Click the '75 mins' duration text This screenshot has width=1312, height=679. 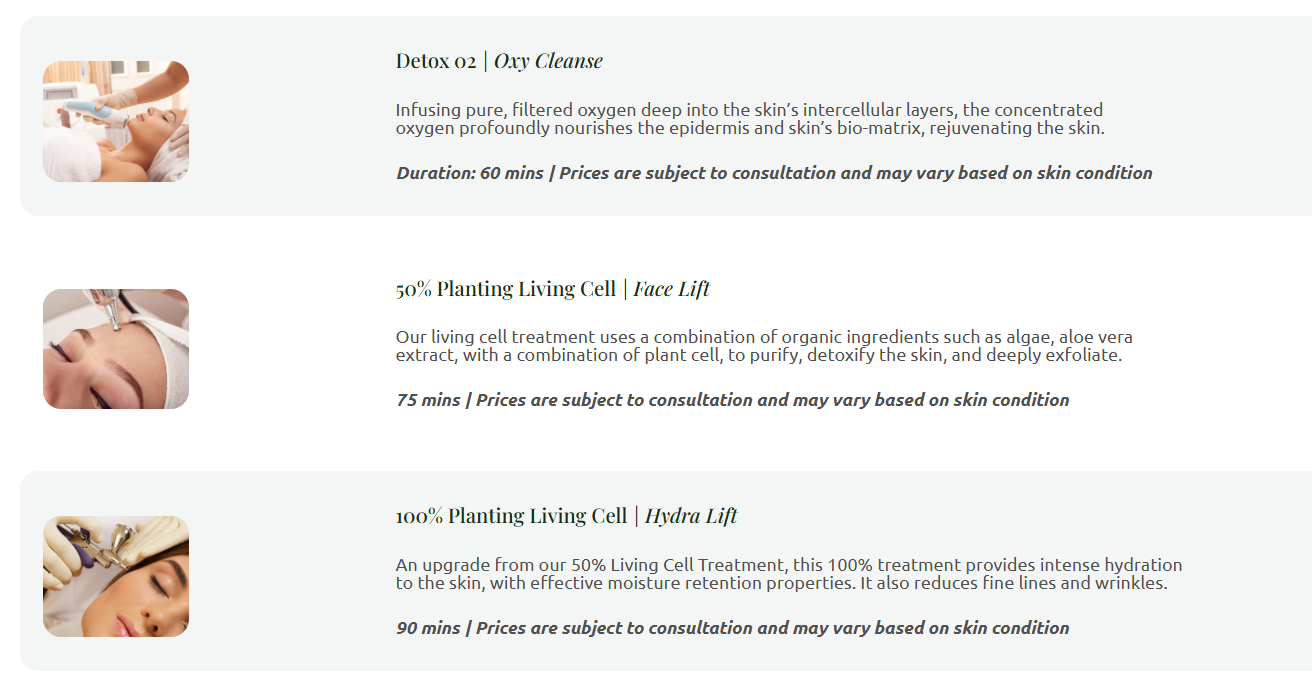tap(428, 400)
